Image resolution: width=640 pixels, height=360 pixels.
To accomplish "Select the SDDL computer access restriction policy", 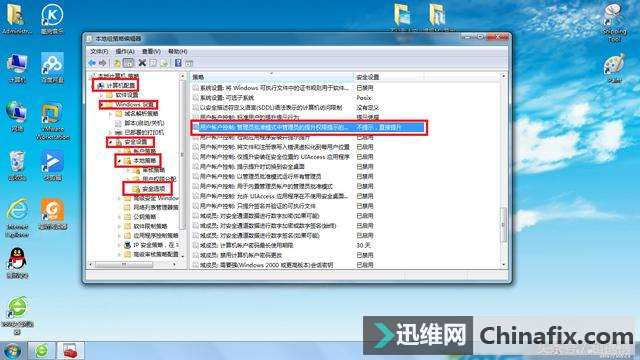I will pyautogui.click(x=271, y=108).
